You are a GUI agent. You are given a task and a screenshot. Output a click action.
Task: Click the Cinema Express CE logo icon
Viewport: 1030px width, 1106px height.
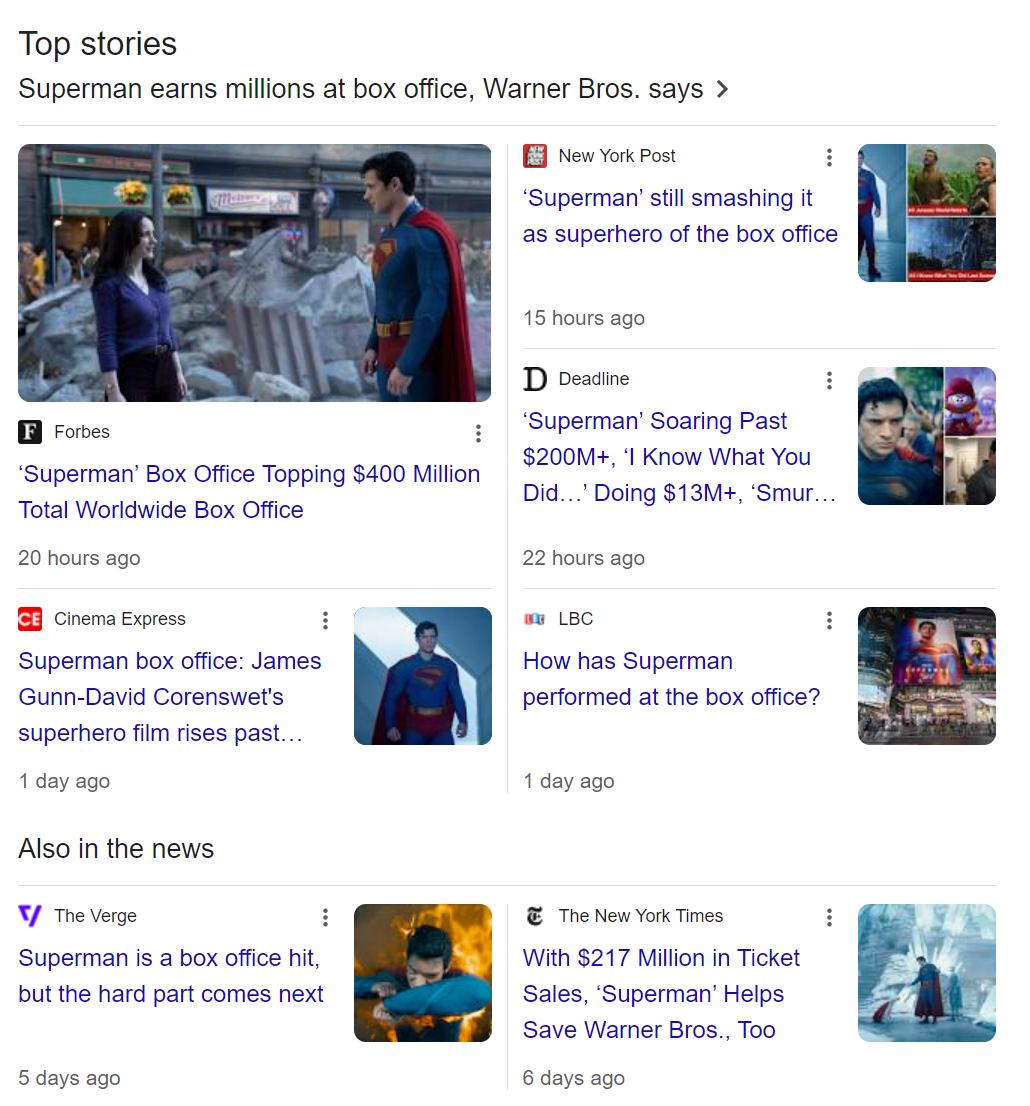point(30,619)
